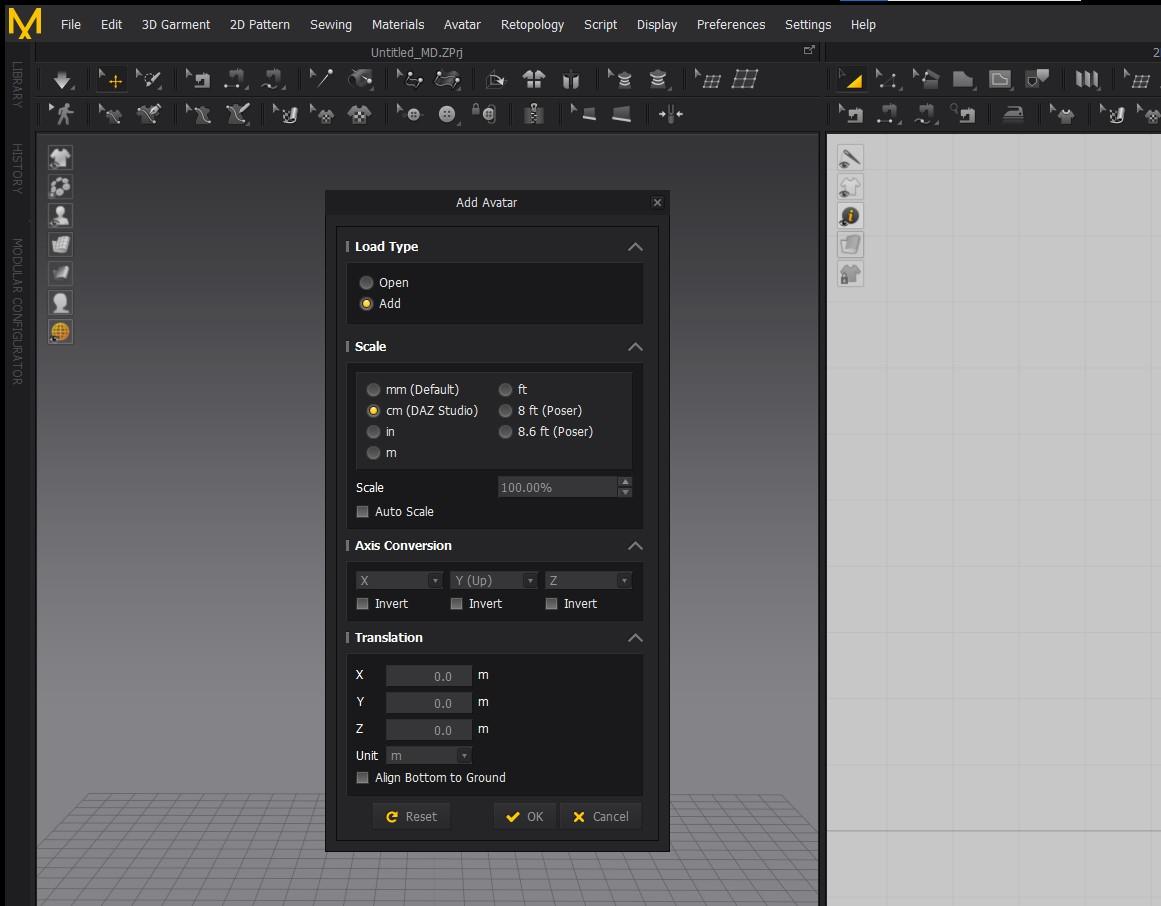This screenshot has height=906, width=1161.
Task: Click the info display icon in 2D window
Action: (850, 216)
